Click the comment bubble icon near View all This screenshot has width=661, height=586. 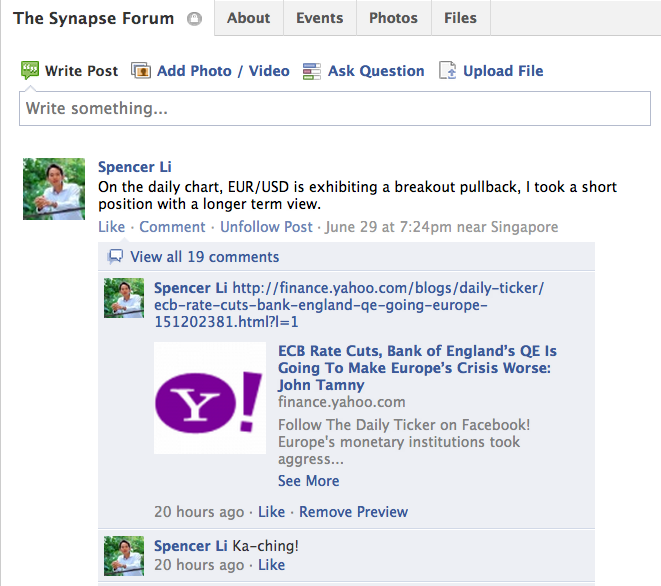[x=116, y=256]
